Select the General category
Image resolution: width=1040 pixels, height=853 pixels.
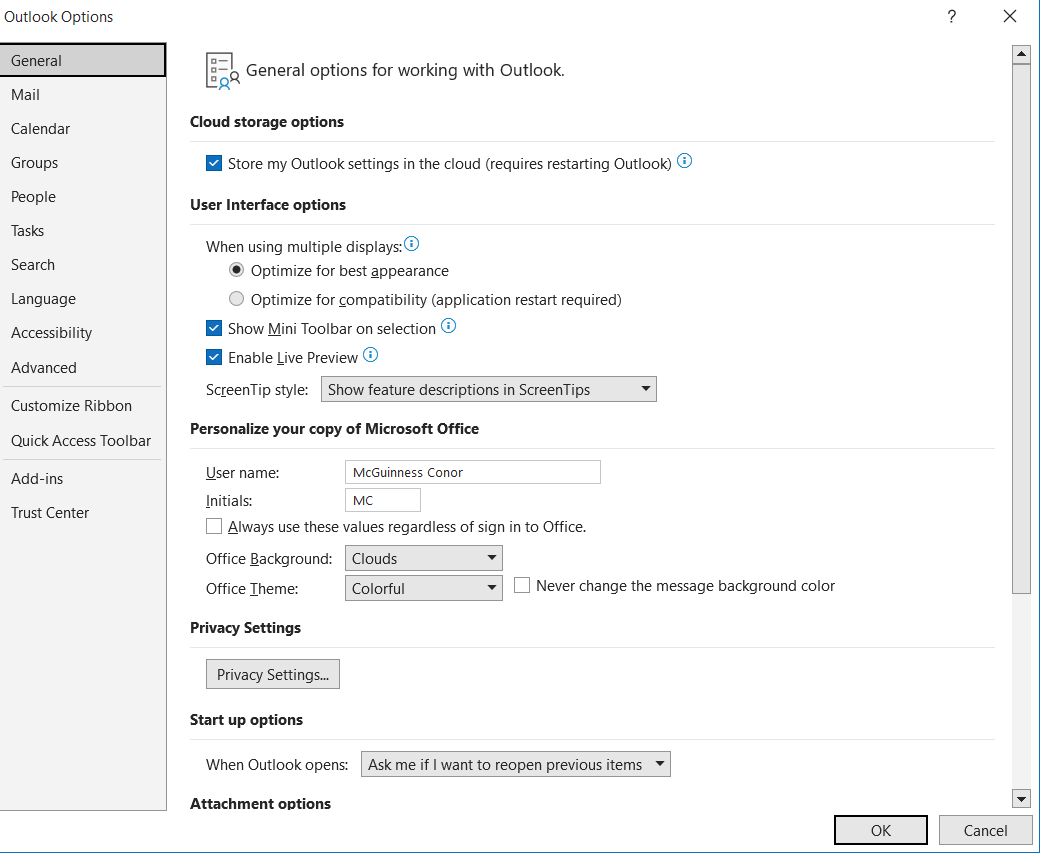[83, 60]
